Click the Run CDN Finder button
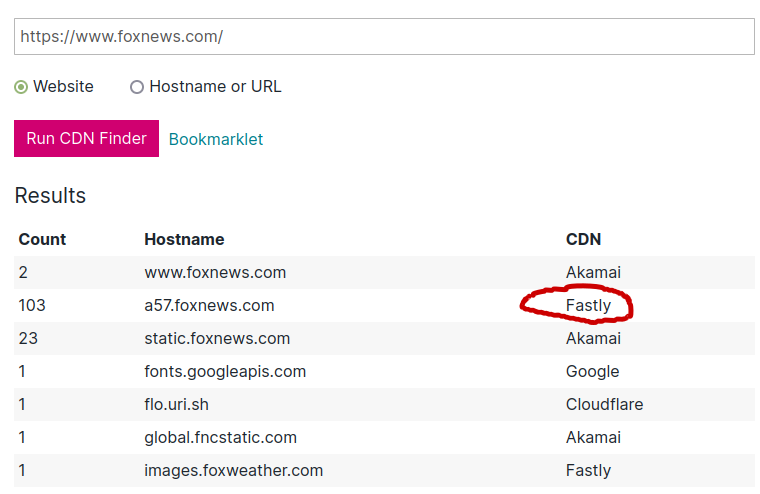 coord(86,138)
